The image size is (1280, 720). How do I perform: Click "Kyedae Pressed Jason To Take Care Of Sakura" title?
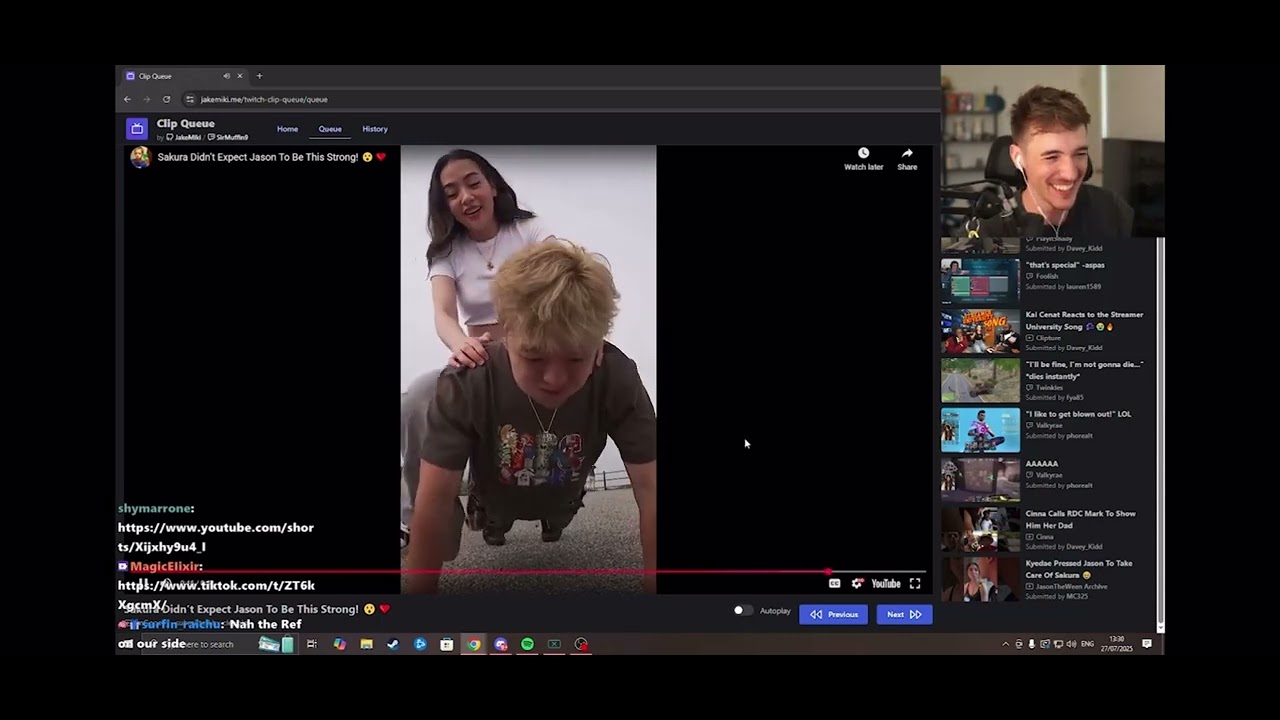1079,569
